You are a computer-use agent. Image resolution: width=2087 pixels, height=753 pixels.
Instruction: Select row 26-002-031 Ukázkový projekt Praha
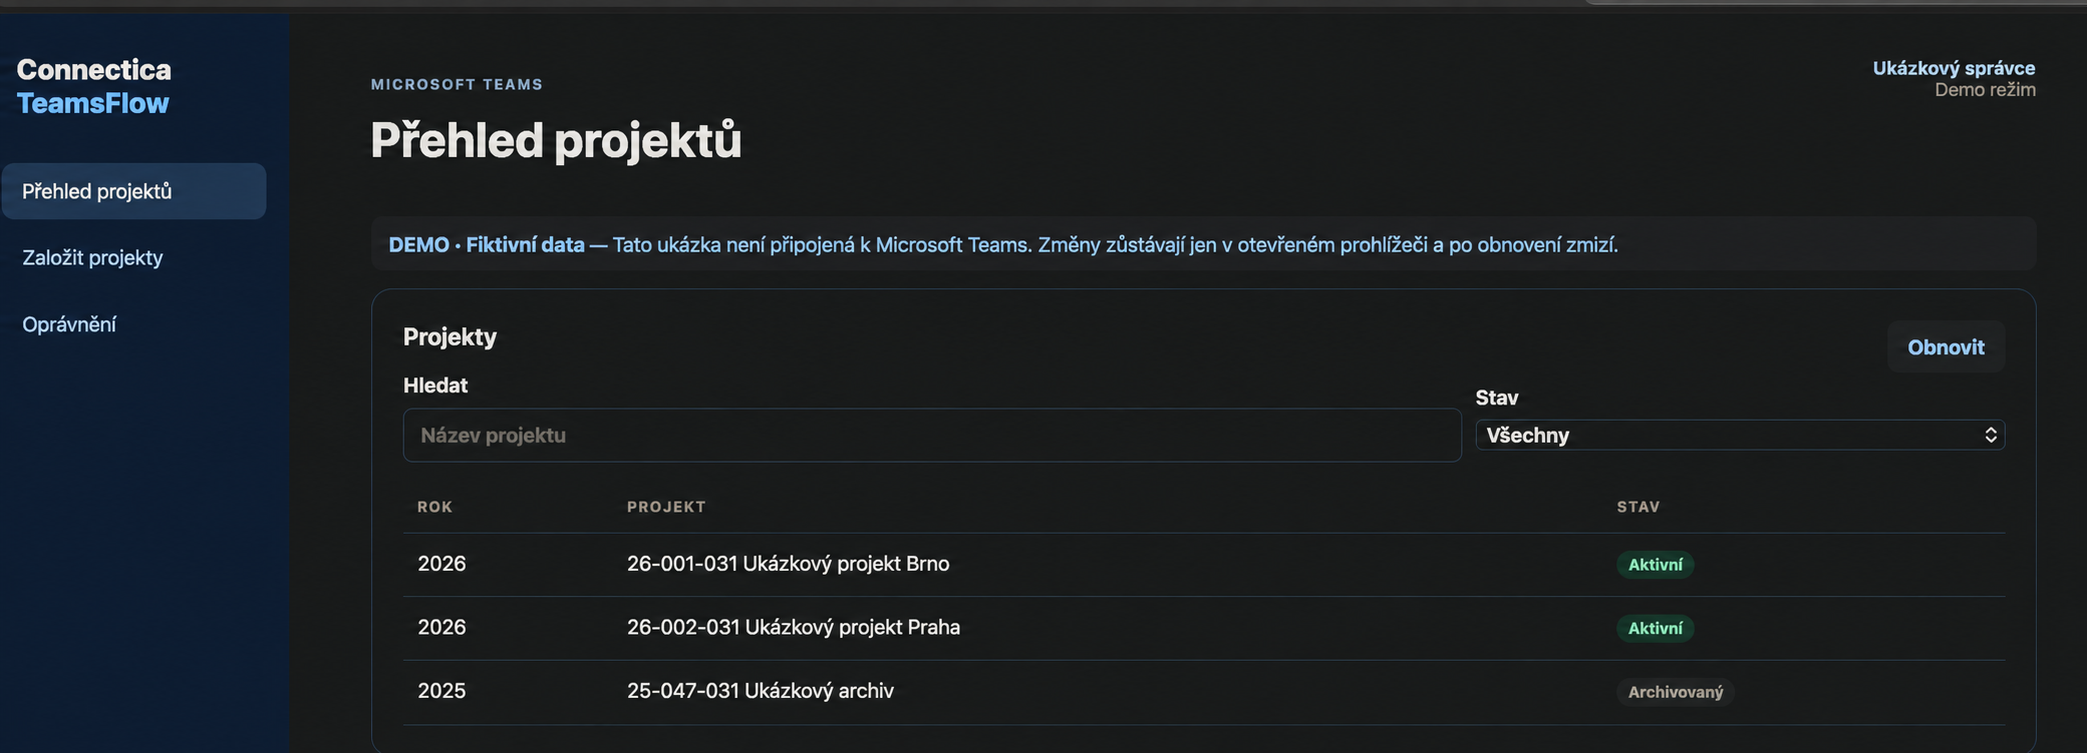[1204, 628]
